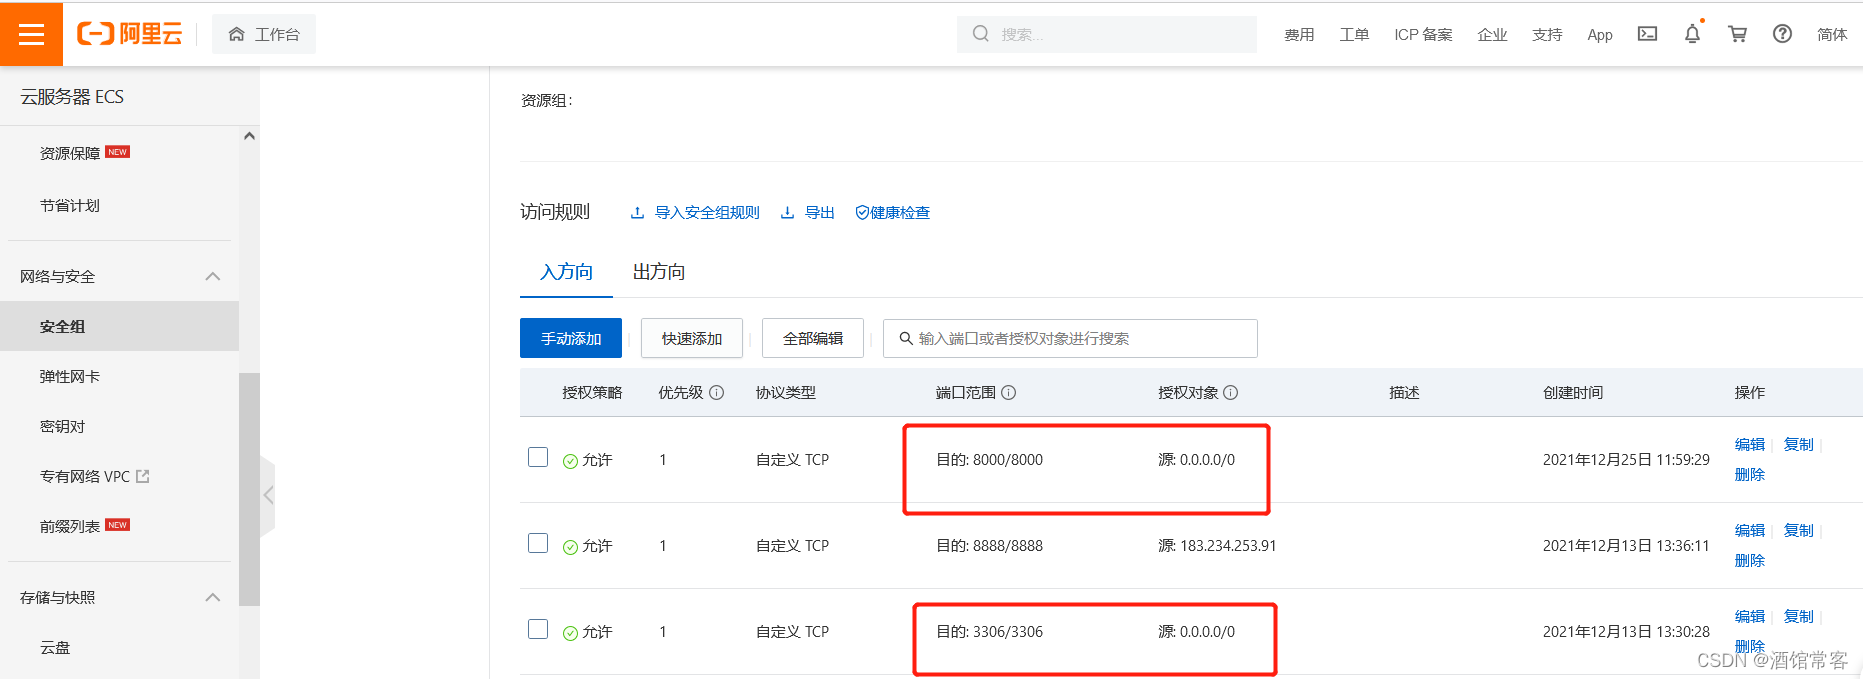Click the 全部编辑 button

[813, 338]
